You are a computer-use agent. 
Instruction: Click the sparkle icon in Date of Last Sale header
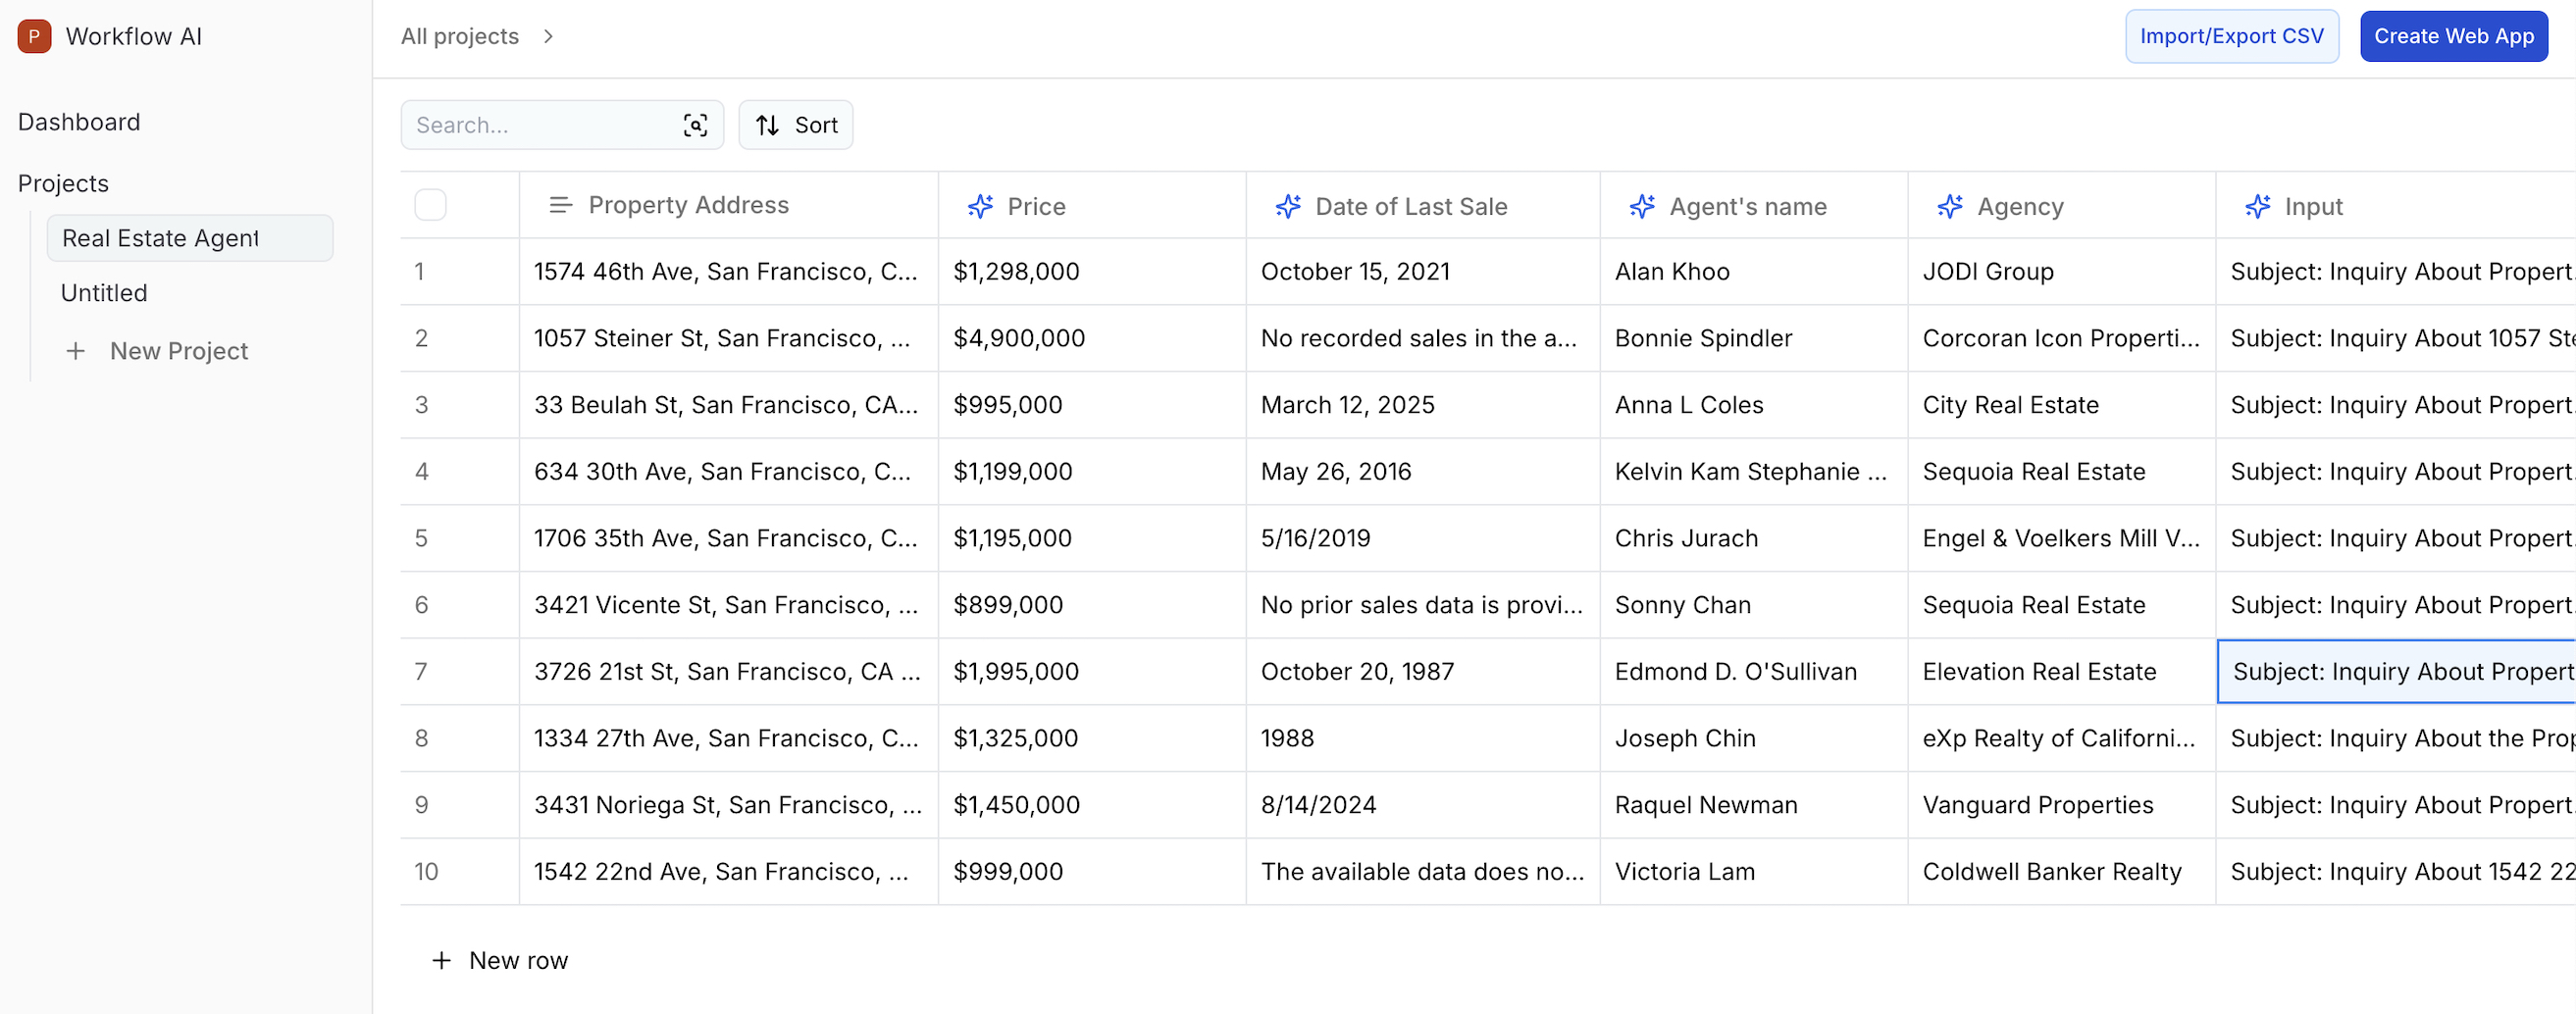(1288, 206)
